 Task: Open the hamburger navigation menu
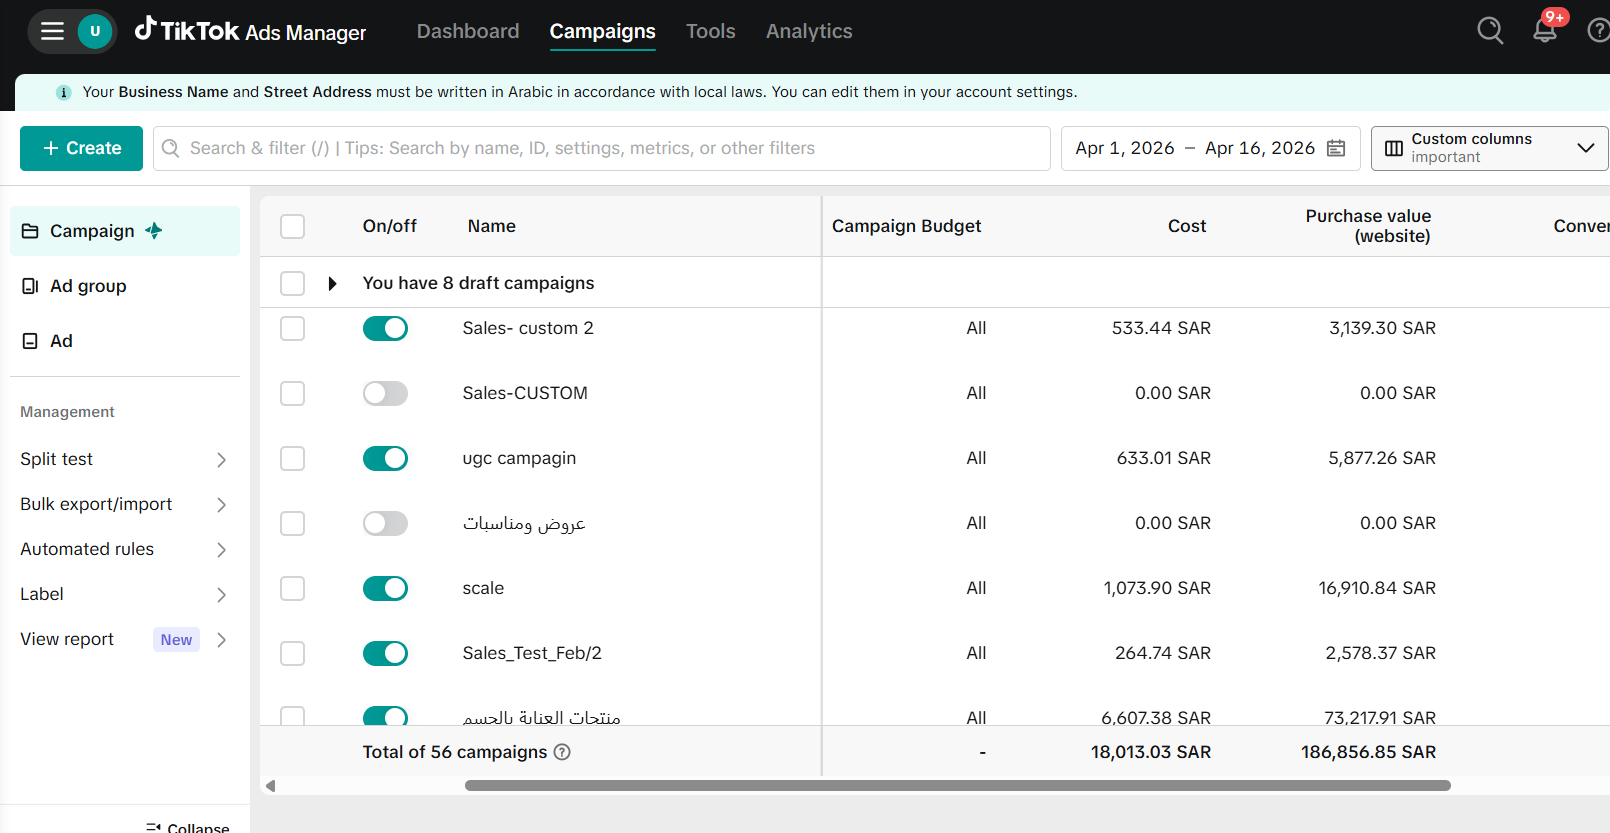pos(52,31)
